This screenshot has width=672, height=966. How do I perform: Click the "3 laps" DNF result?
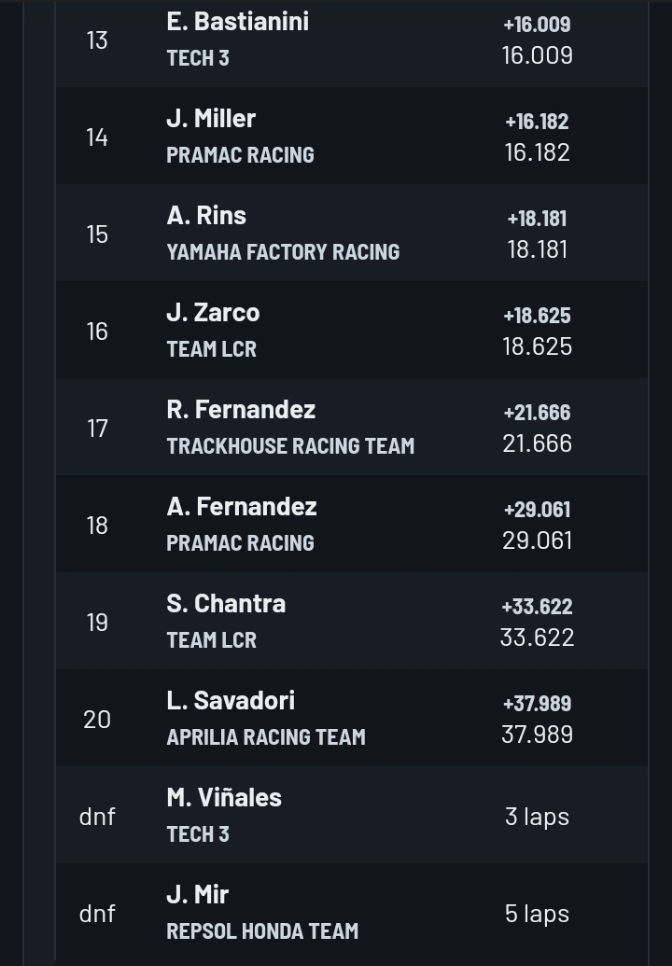coord(537,816)
